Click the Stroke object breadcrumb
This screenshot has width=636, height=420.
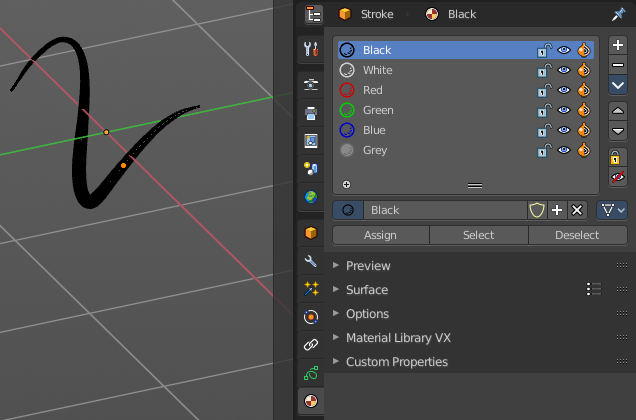(366, 14)
